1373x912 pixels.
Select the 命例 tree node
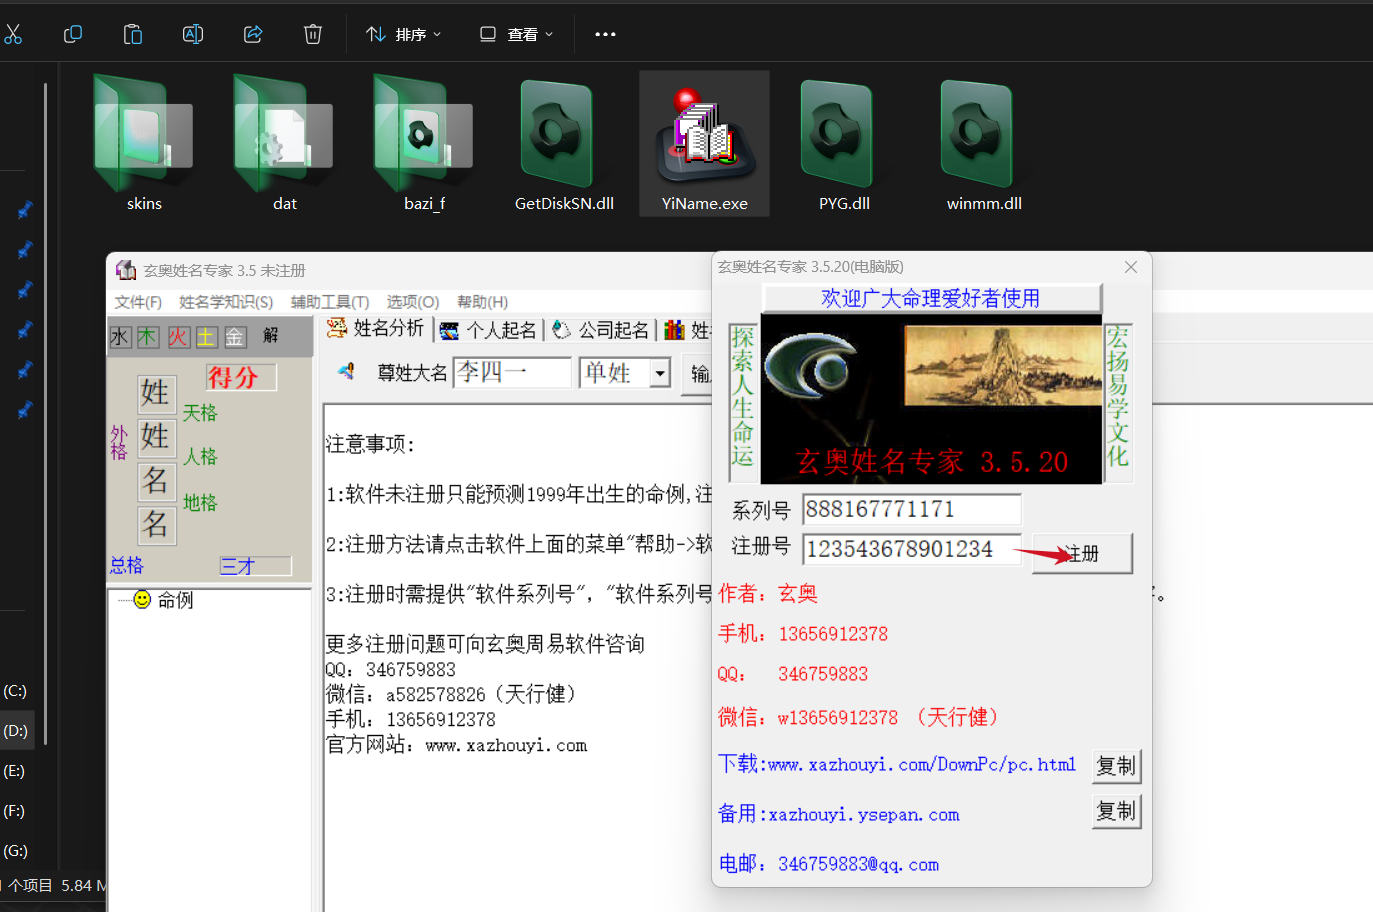coord(176,600)
